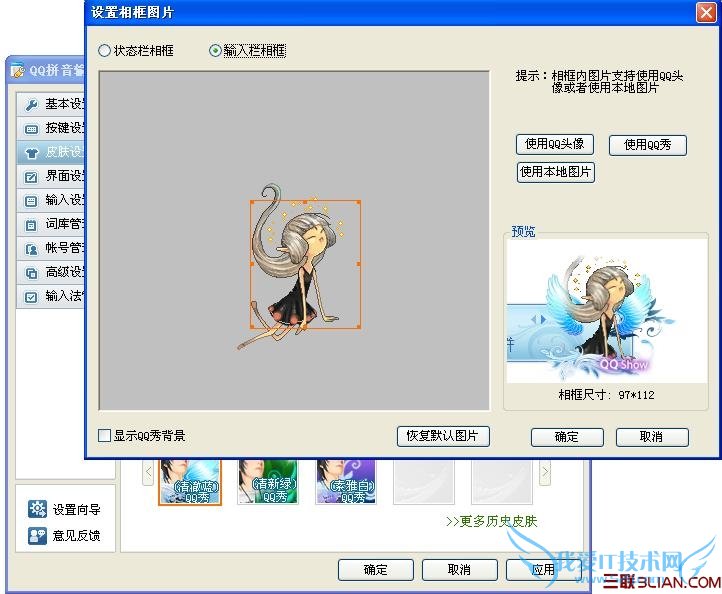Click the 相框尺寸: 97*112 text

pyautogui.click(x=606, y=395)
